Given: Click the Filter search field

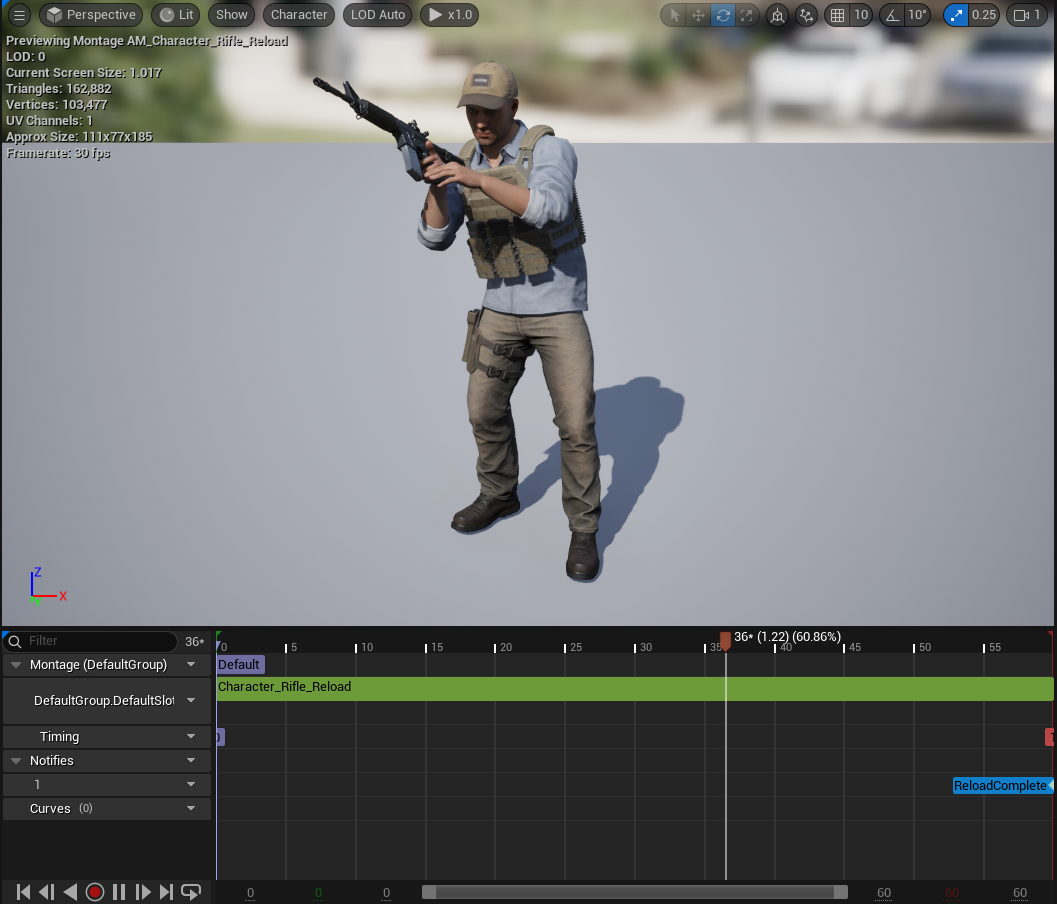Looking at the screenshot, I should point(91,641).
